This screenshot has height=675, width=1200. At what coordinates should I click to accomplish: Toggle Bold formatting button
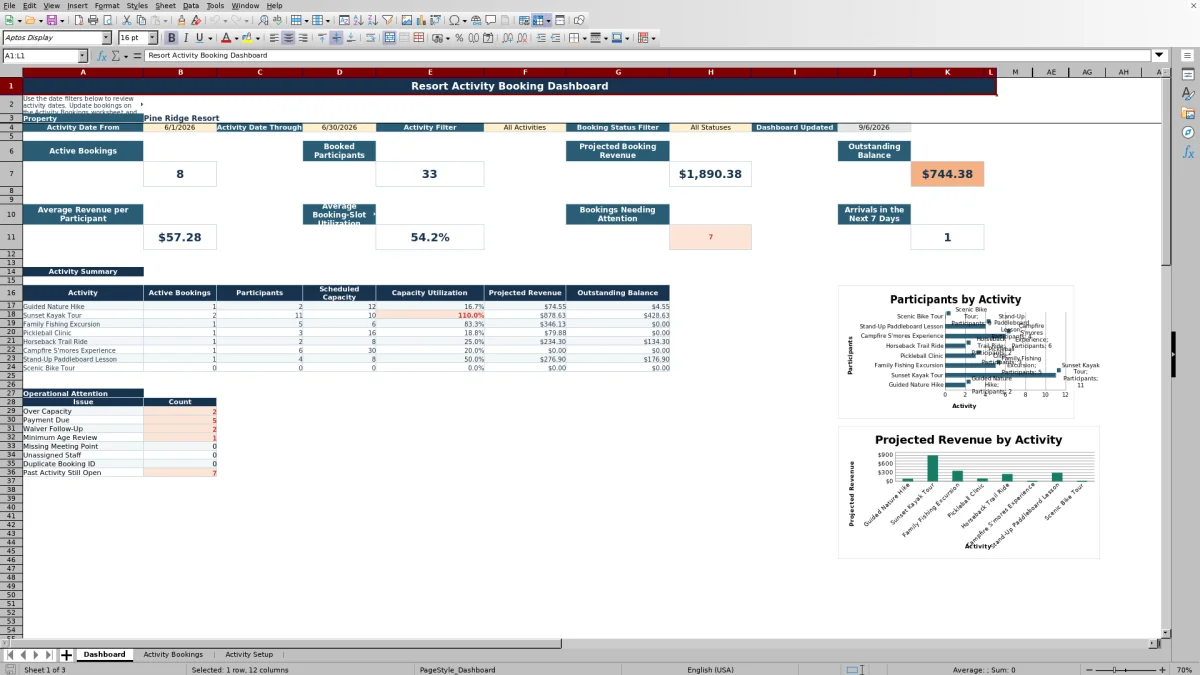click(x=171, y=38)
